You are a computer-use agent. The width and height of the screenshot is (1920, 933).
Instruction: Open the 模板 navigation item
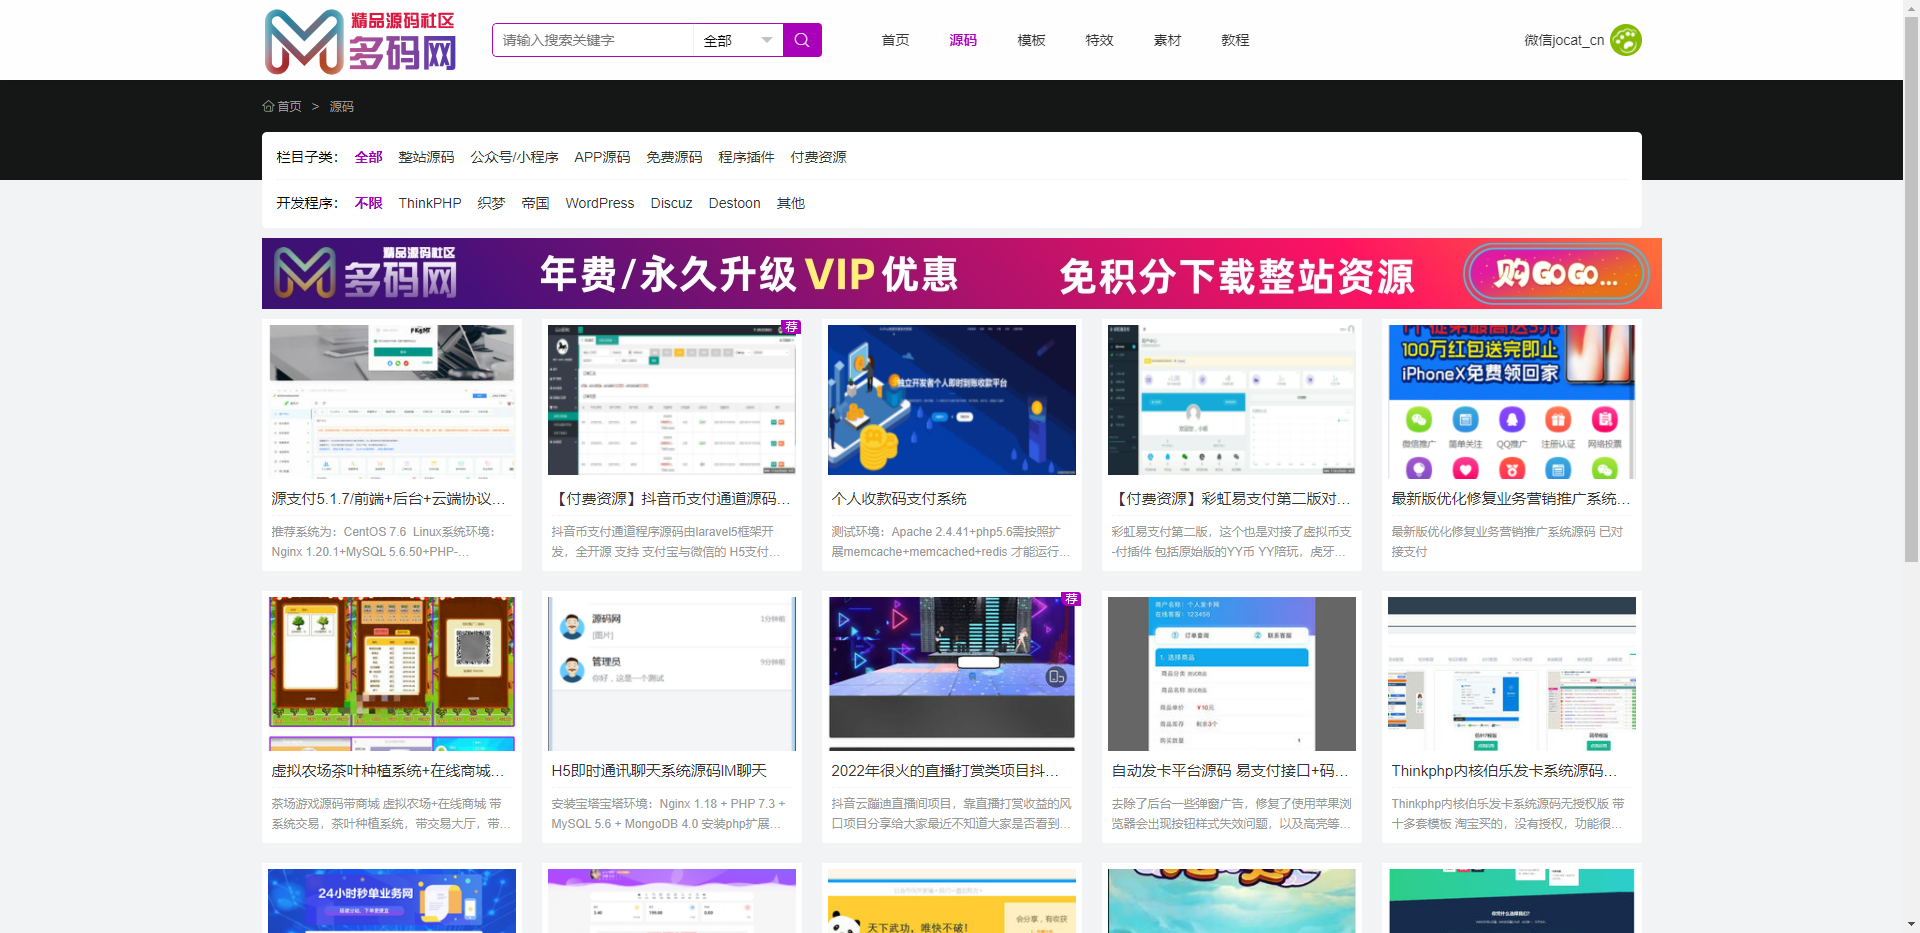pos(1031,40)
